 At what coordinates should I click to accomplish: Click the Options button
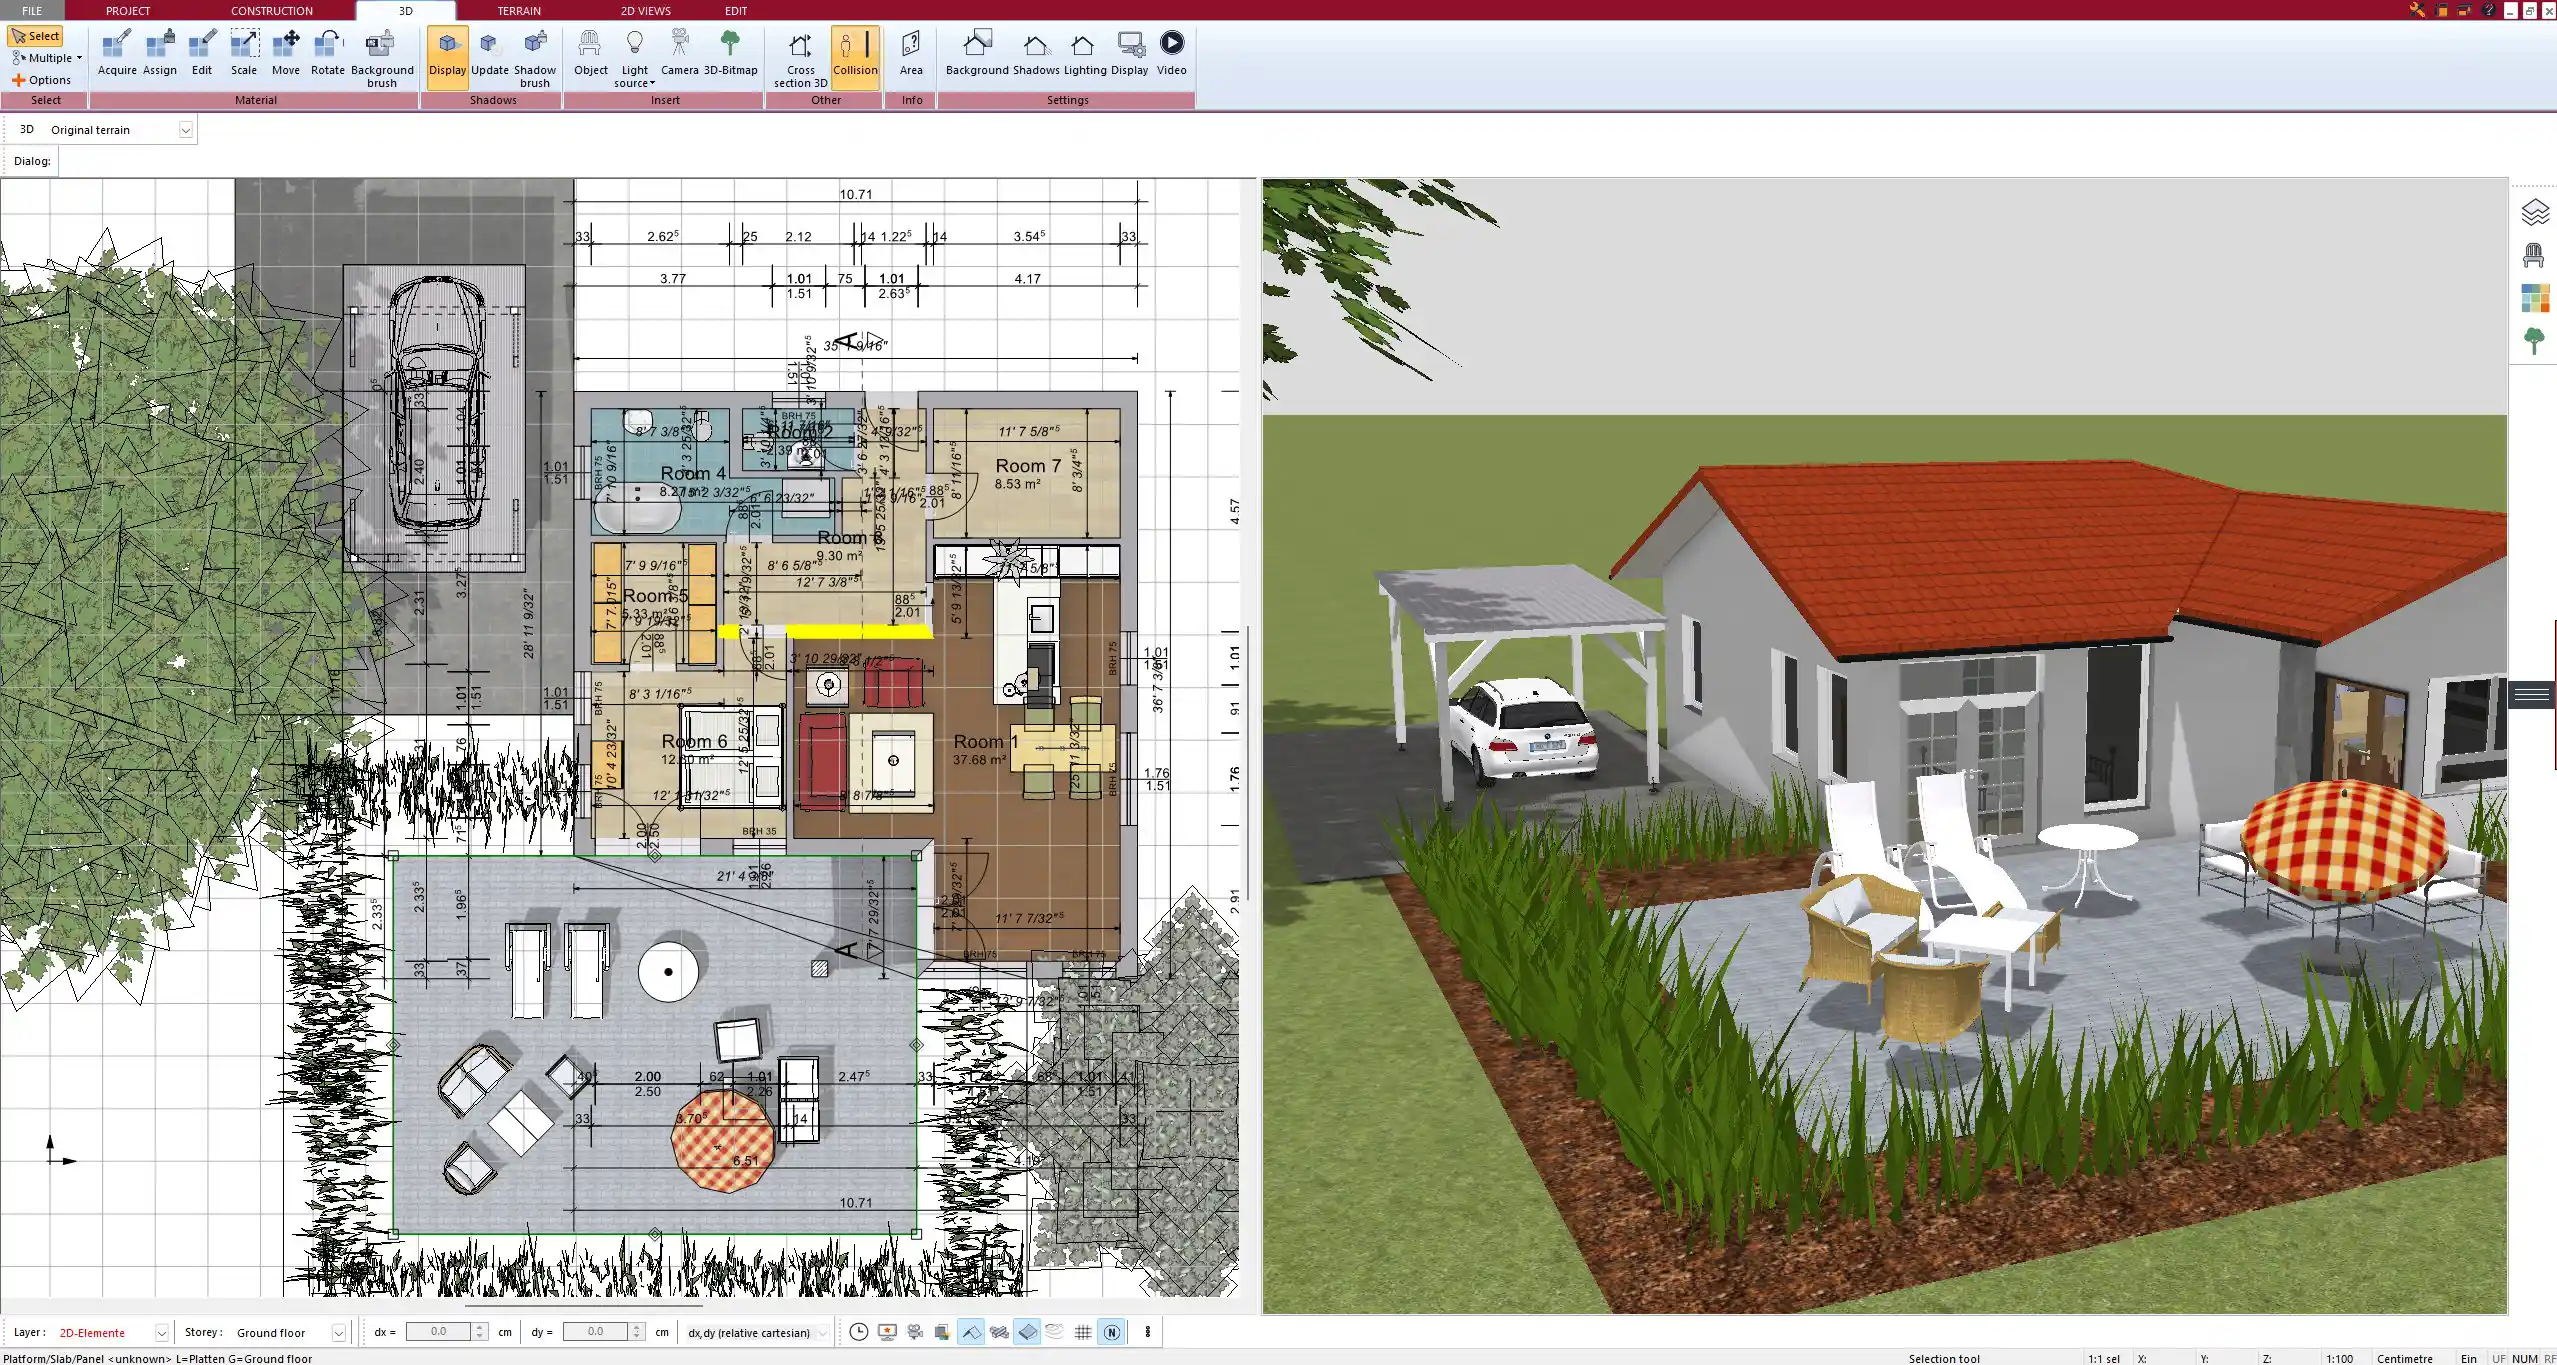click(42, 80)
